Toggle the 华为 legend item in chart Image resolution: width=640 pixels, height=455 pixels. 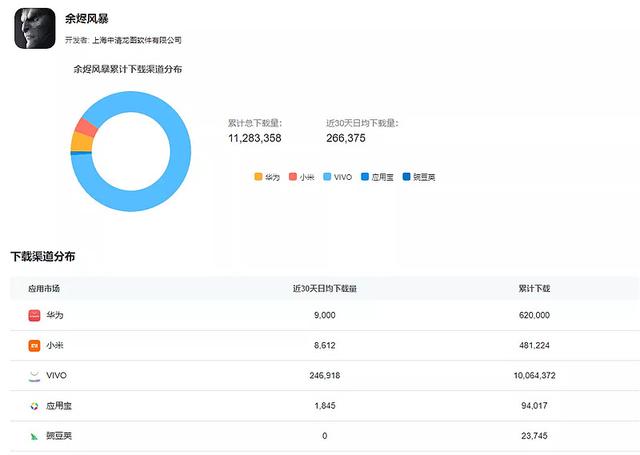[x=266, y=177]
